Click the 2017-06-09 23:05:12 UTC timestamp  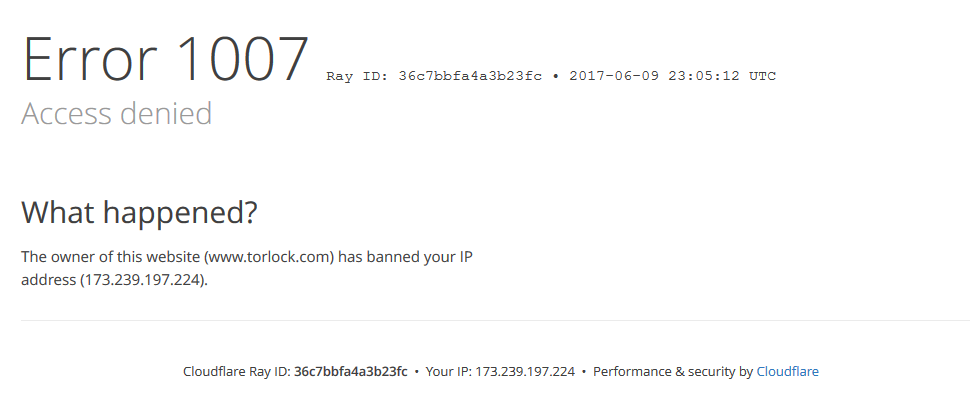(672, 76)
